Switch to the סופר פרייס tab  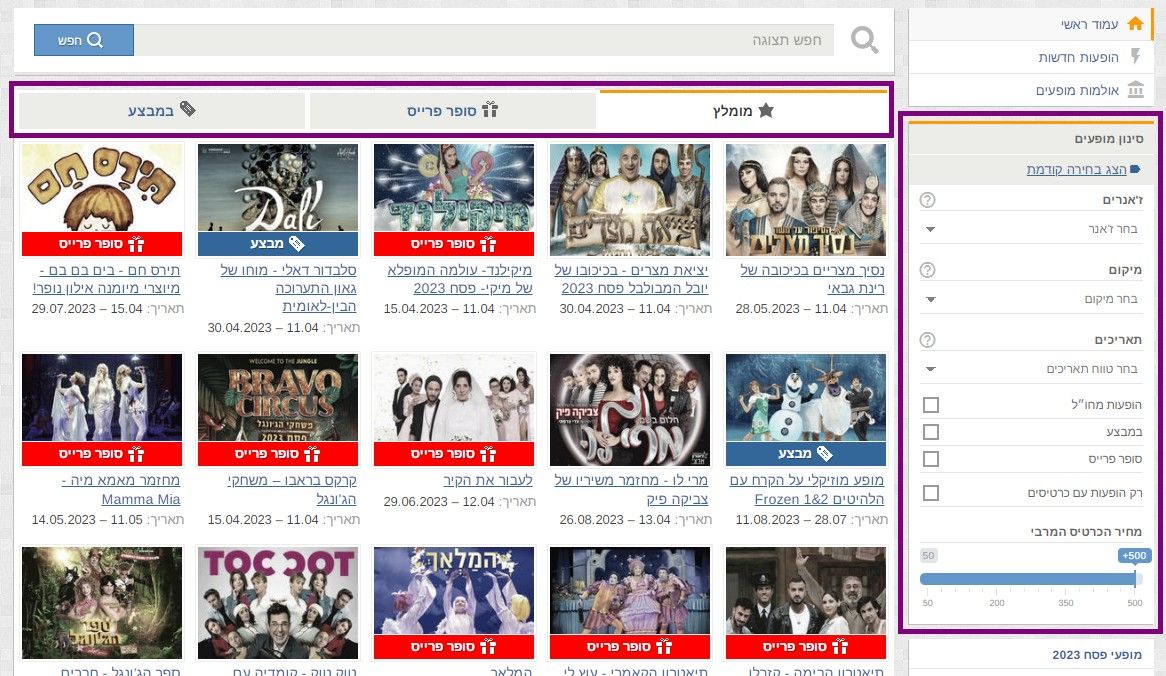point(452,111)
